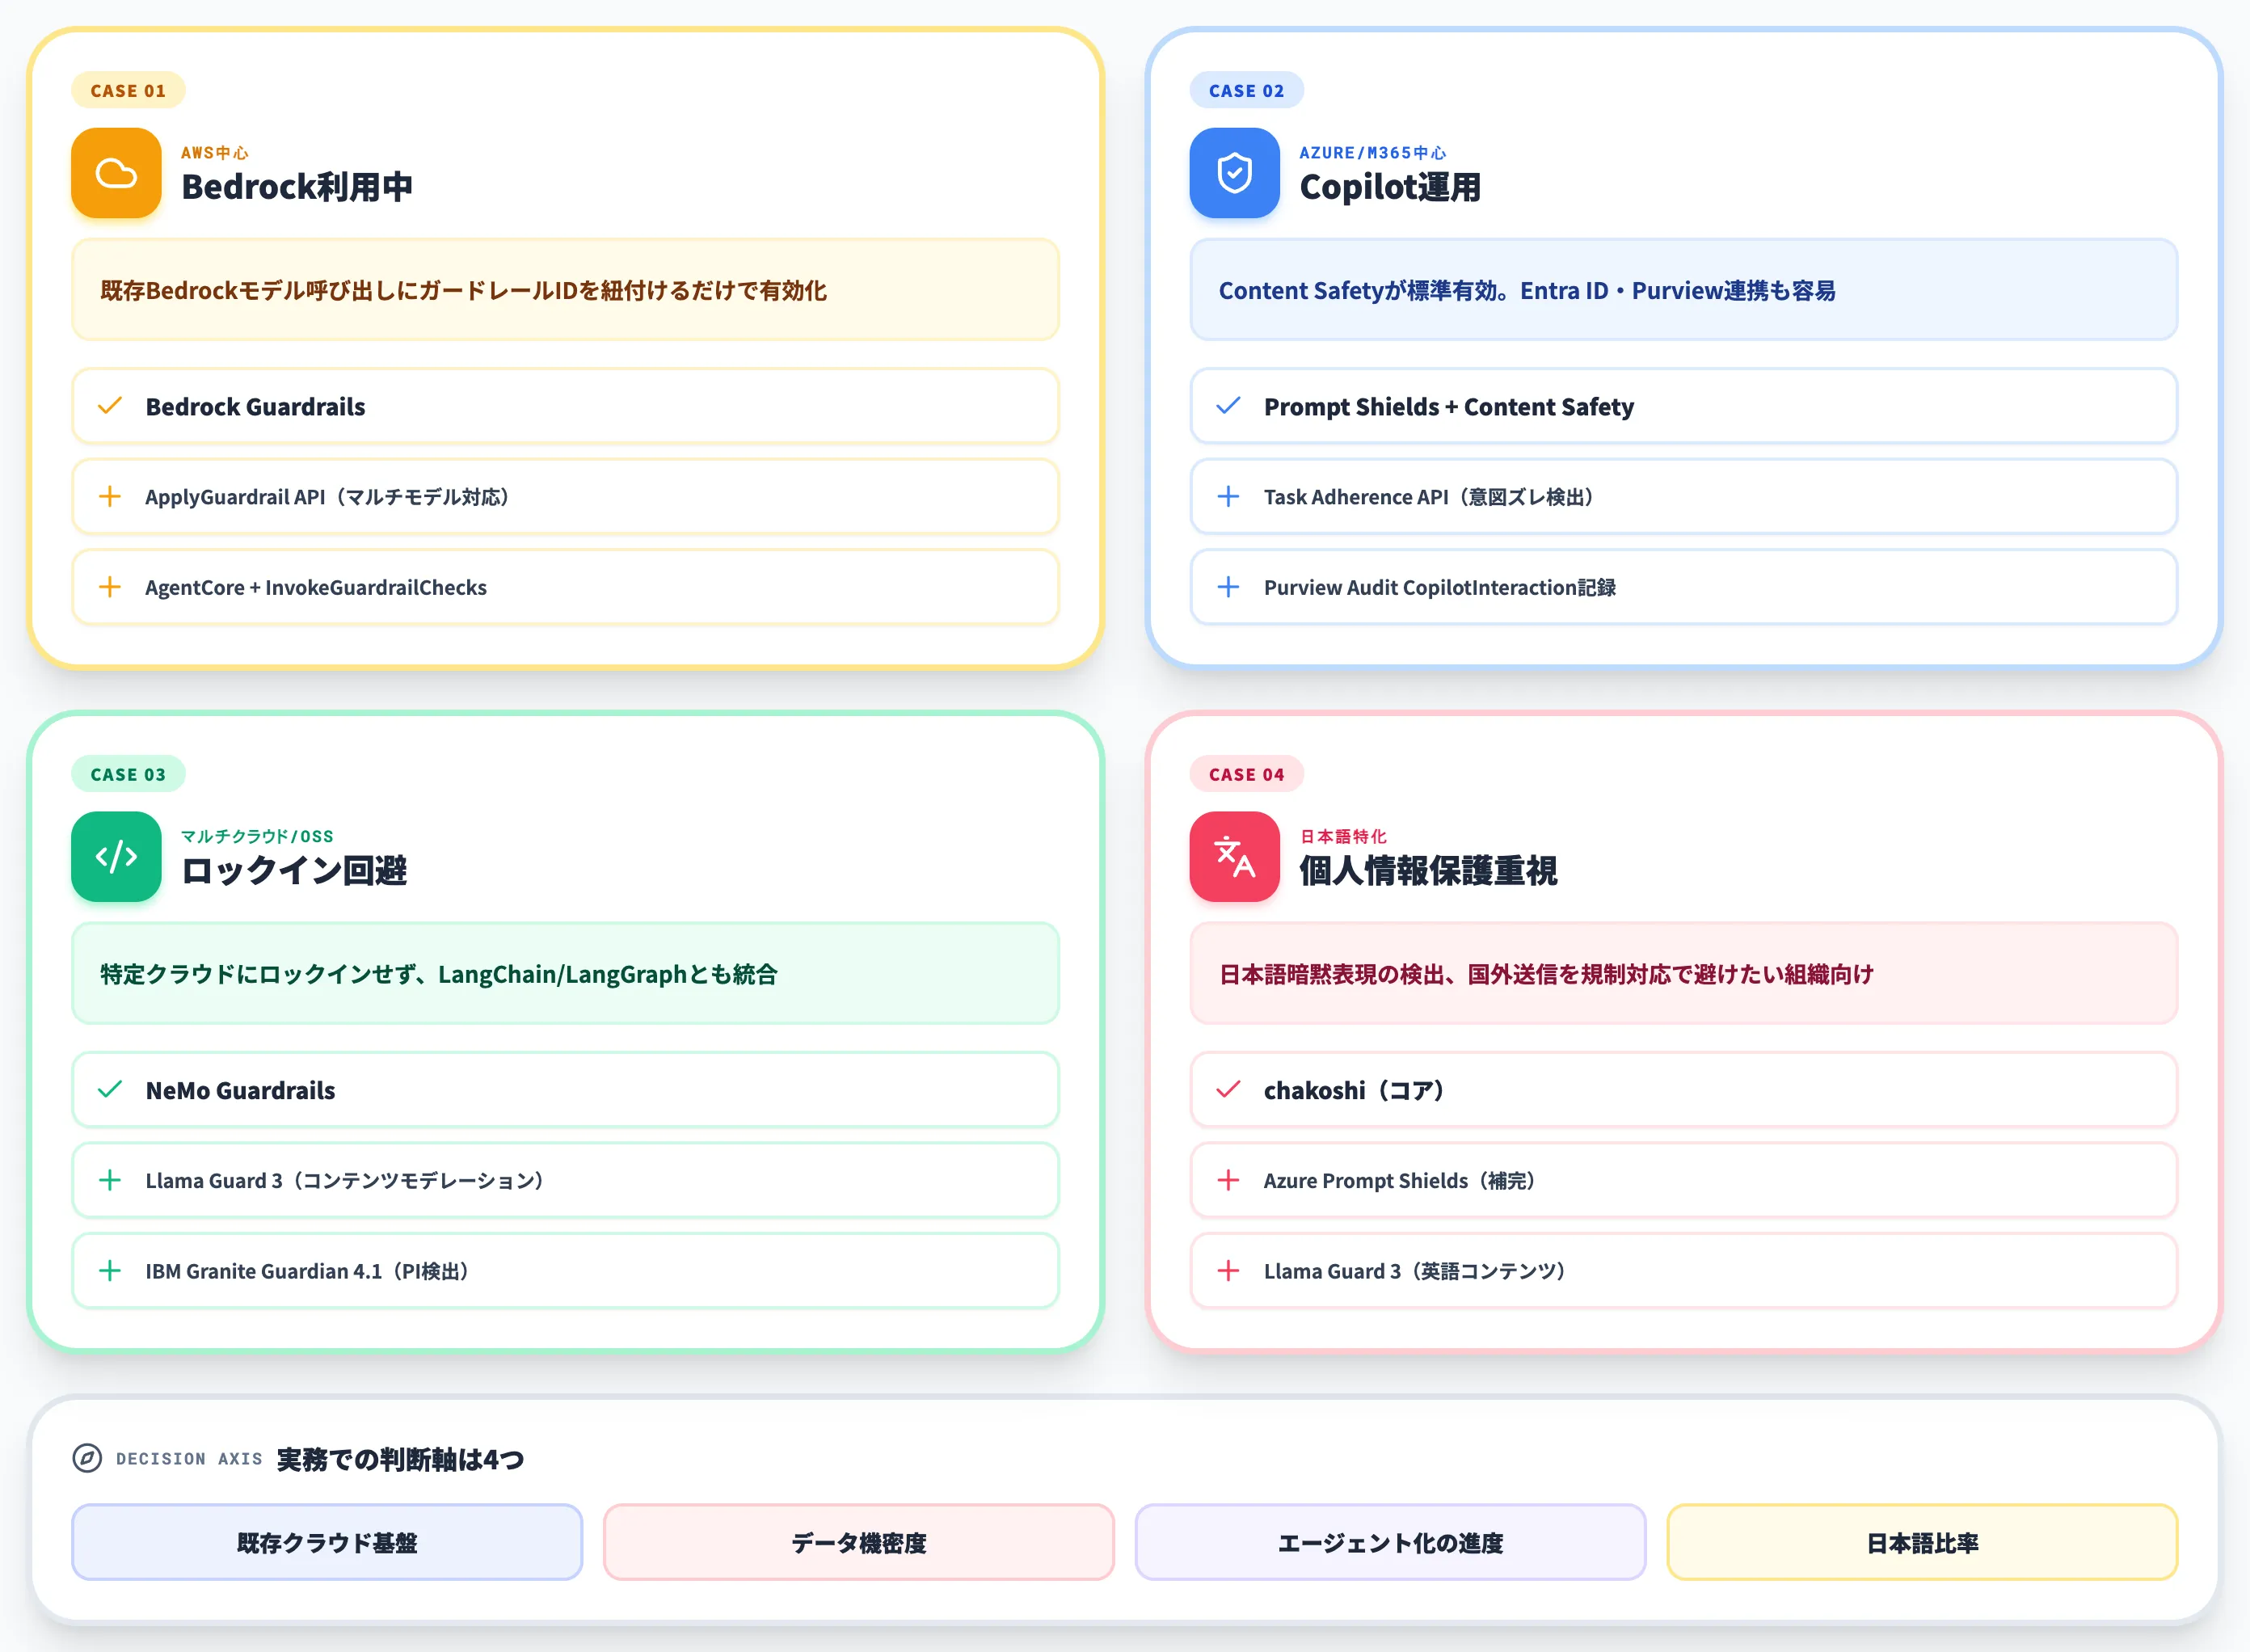Click the plus icon beside Purview Audit
Screen dimensions: 2250x1652
tap(1228, 587)
